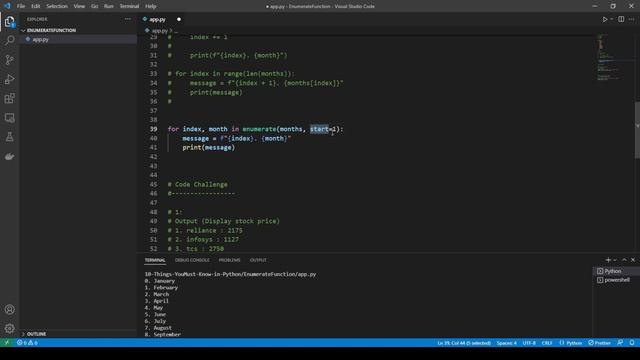Screen dimensions: 640x360
Task: Open the Run menu
Action: (109, 6)
